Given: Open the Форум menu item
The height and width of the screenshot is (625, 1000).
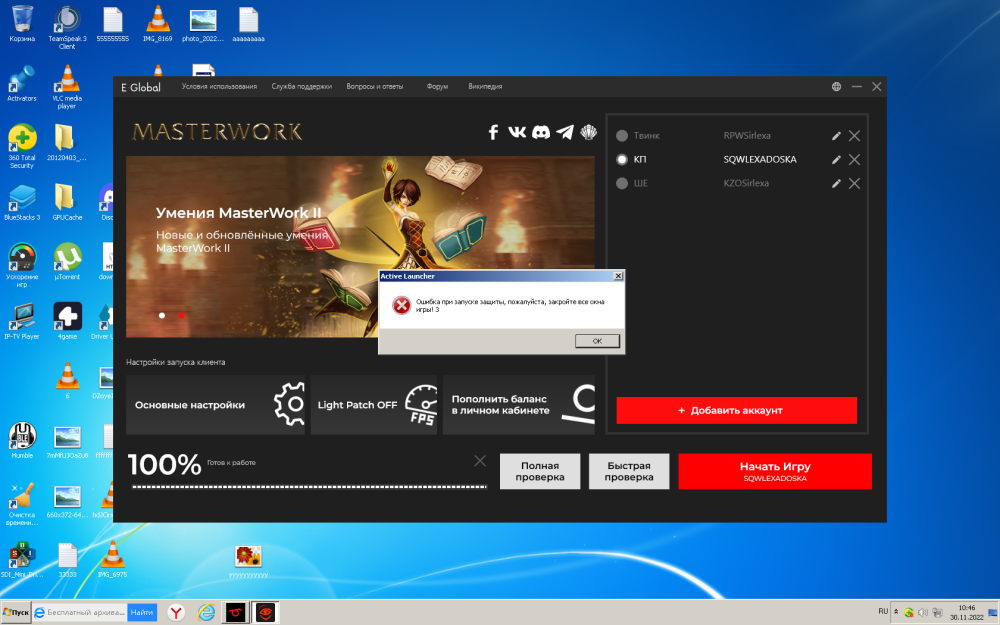Looking at the screenshot, I should pos(437,86).
